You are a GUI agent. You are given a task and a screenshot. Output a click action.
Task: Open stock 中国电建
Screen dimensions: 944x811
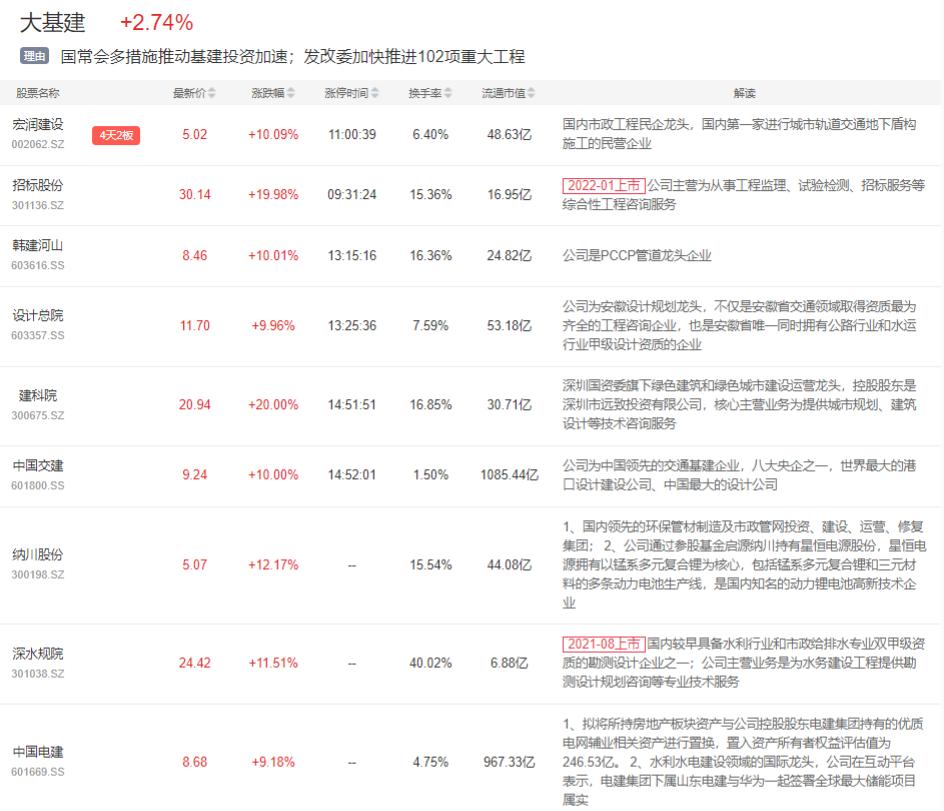click(38, 751)
